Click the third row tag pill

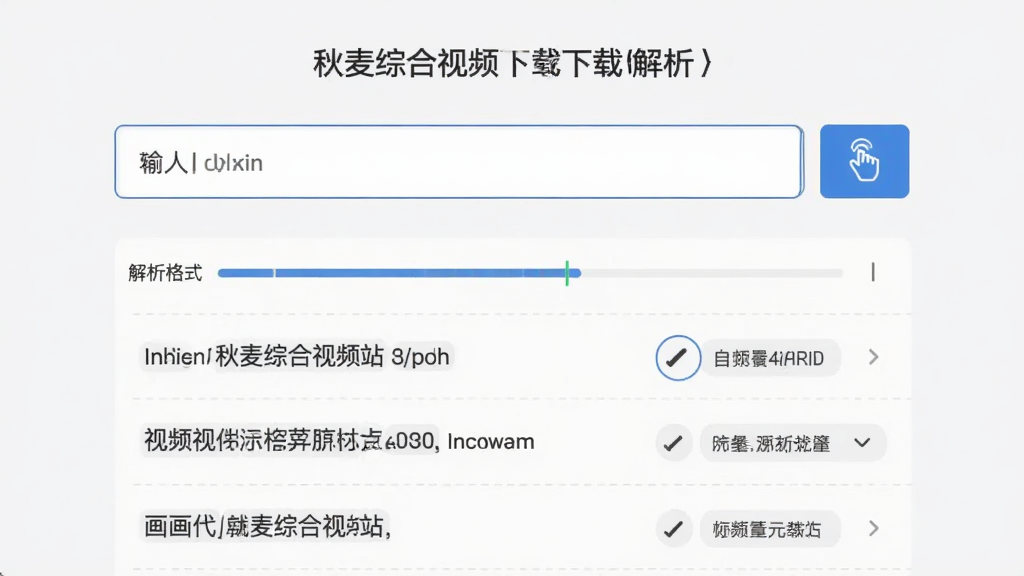tap(769, 528)
